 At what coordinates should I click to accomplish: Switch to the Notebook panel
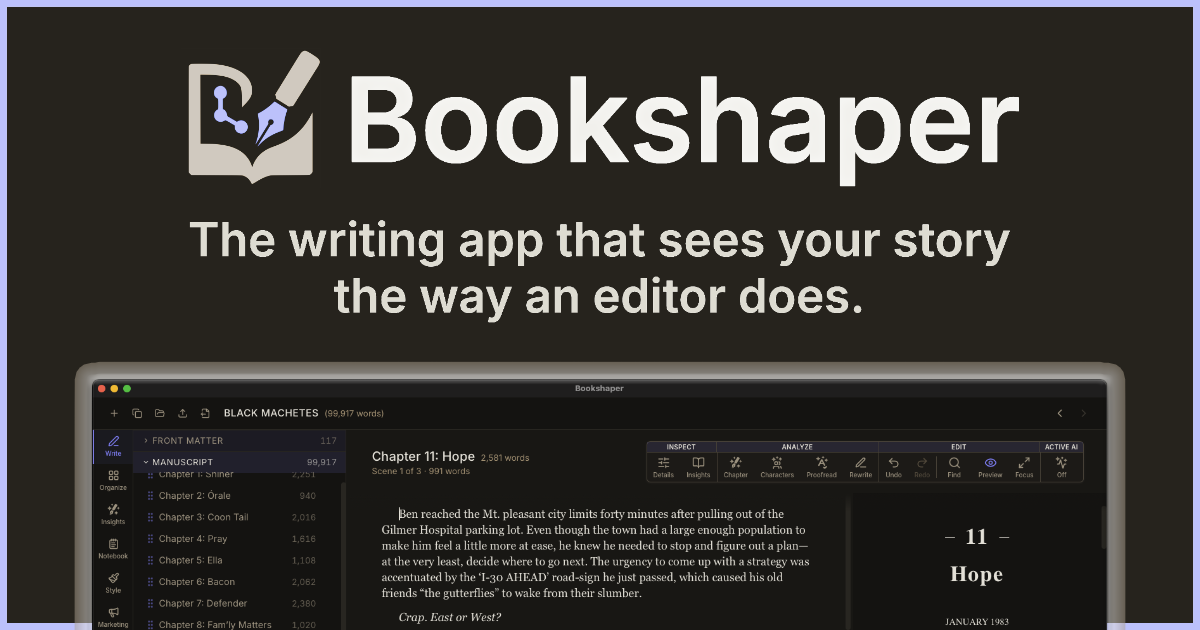pos(113,548)
